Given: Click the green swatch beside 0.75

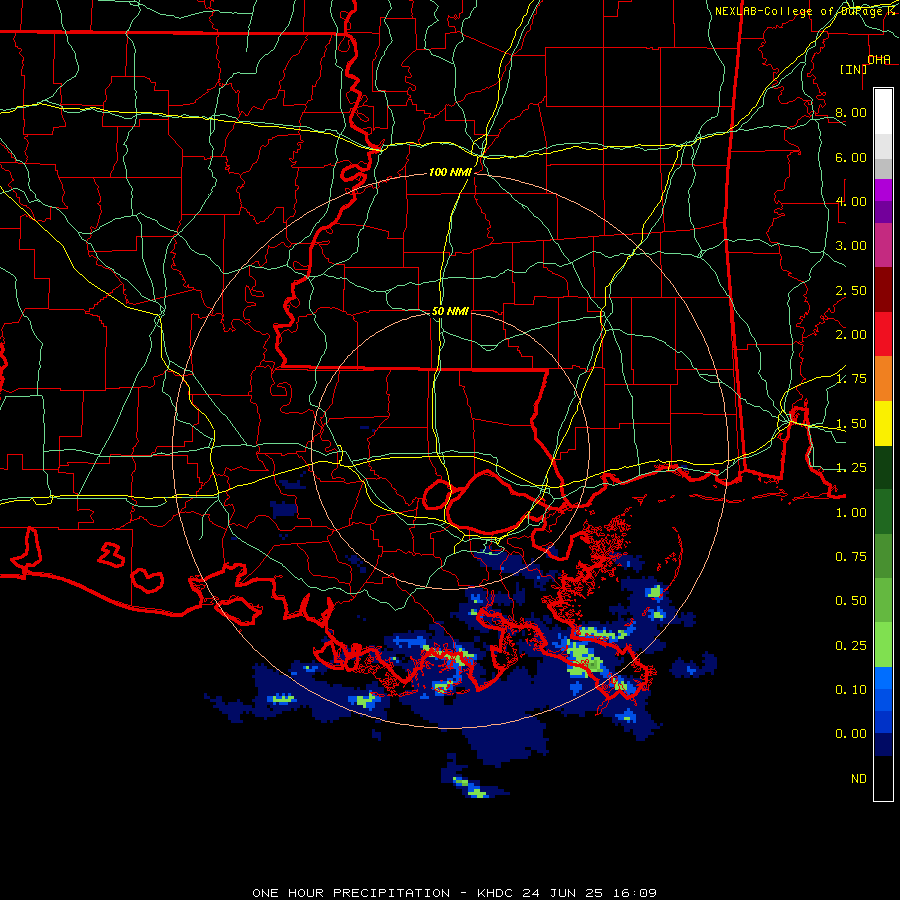Looking at the screenshot, I should (x=883, y=556).
